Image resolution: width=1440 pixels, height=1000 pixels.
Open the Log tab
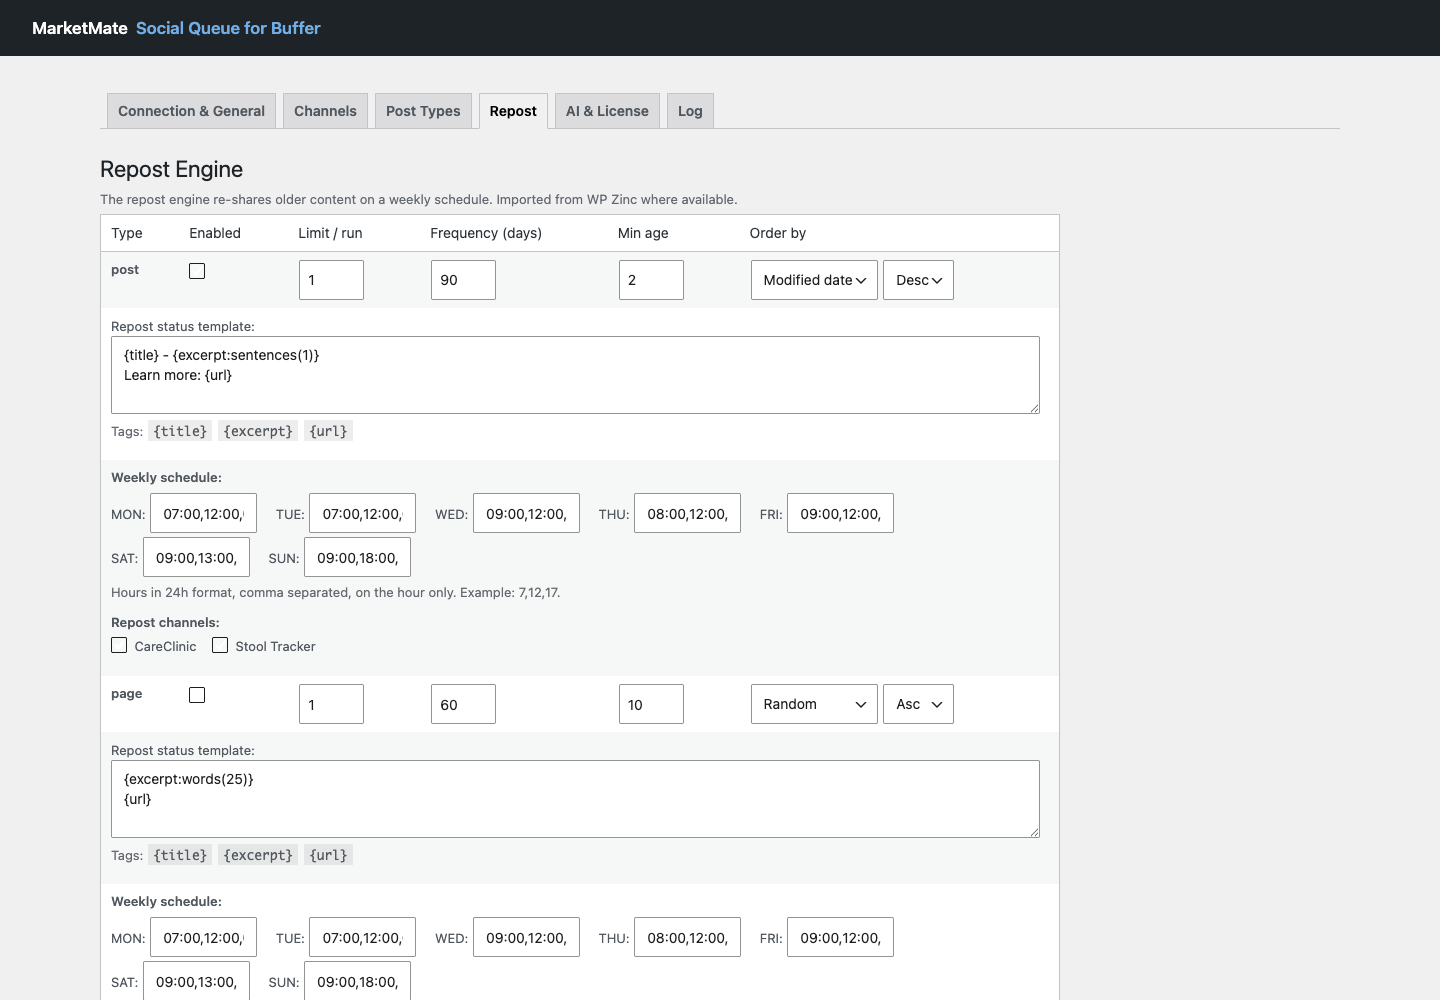coord(690,111)
